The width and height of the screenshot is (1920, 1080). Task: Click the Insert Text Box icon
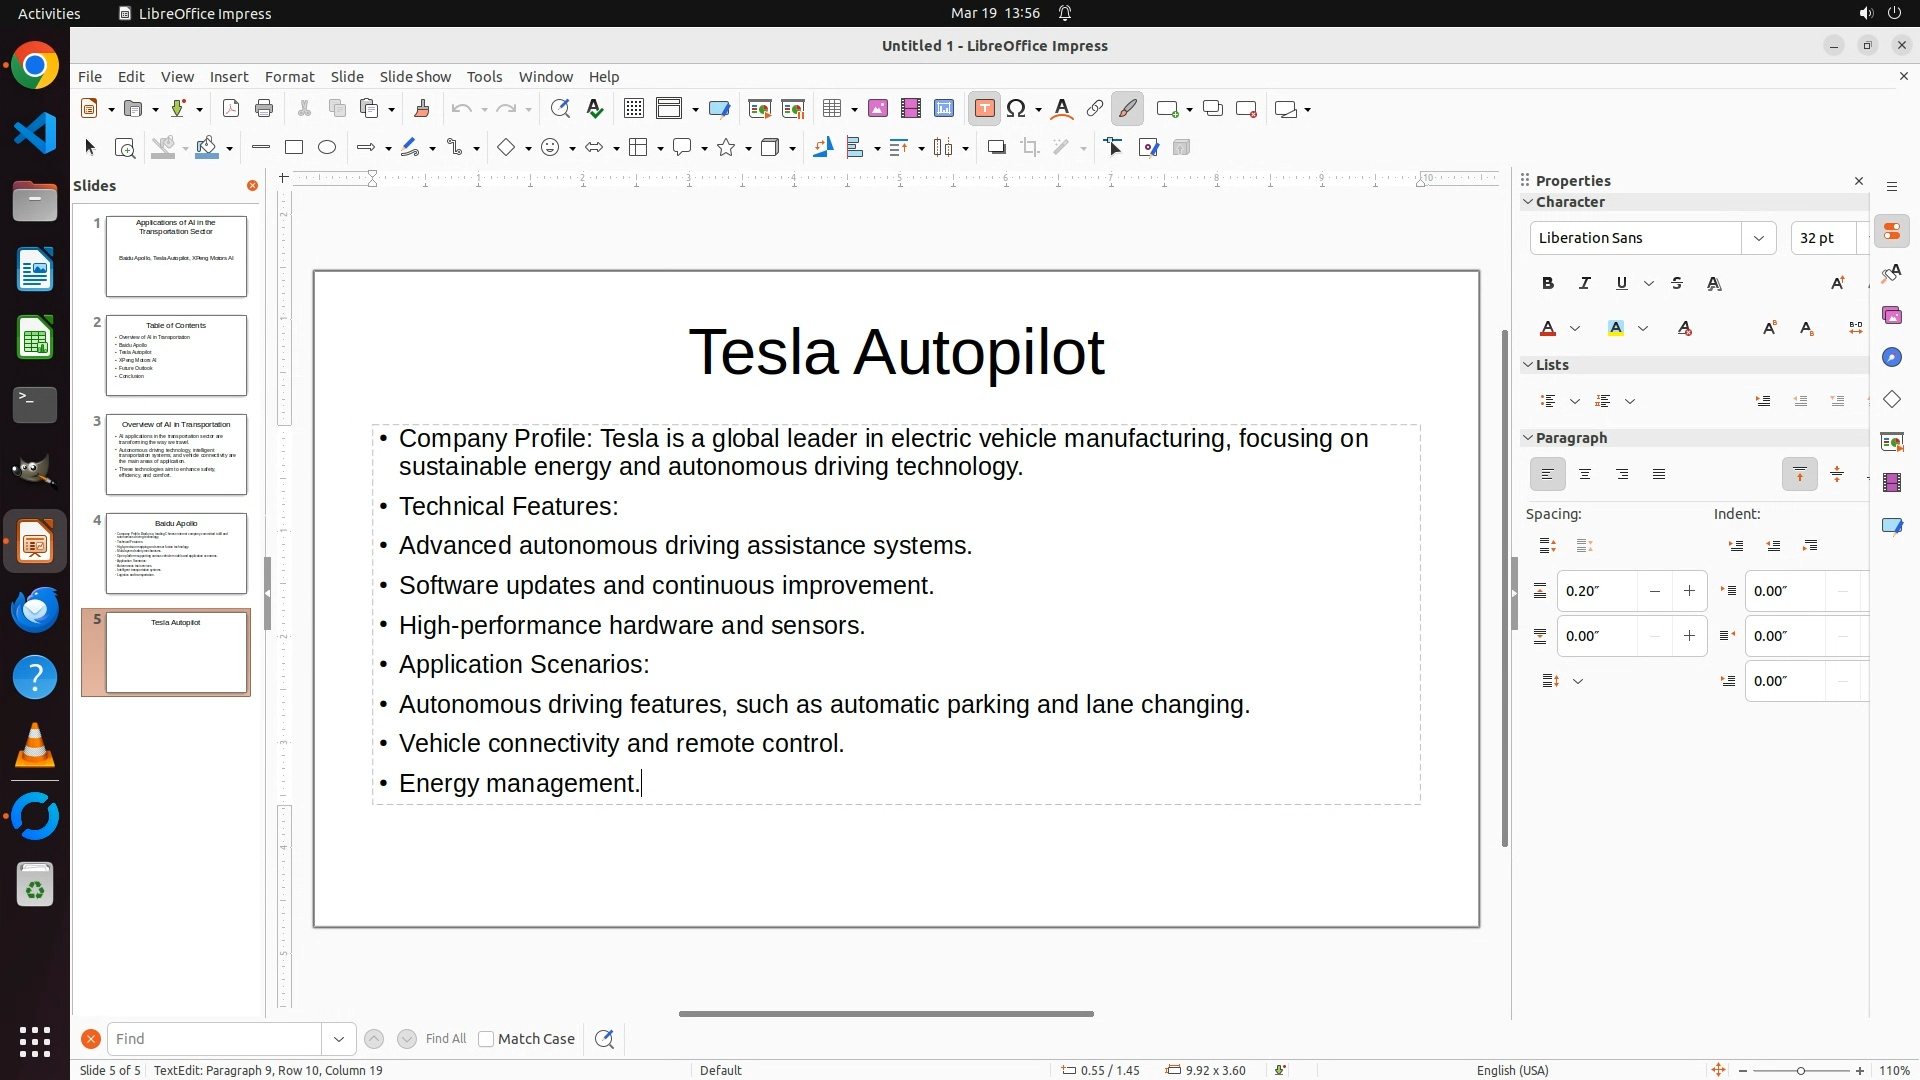984,109
